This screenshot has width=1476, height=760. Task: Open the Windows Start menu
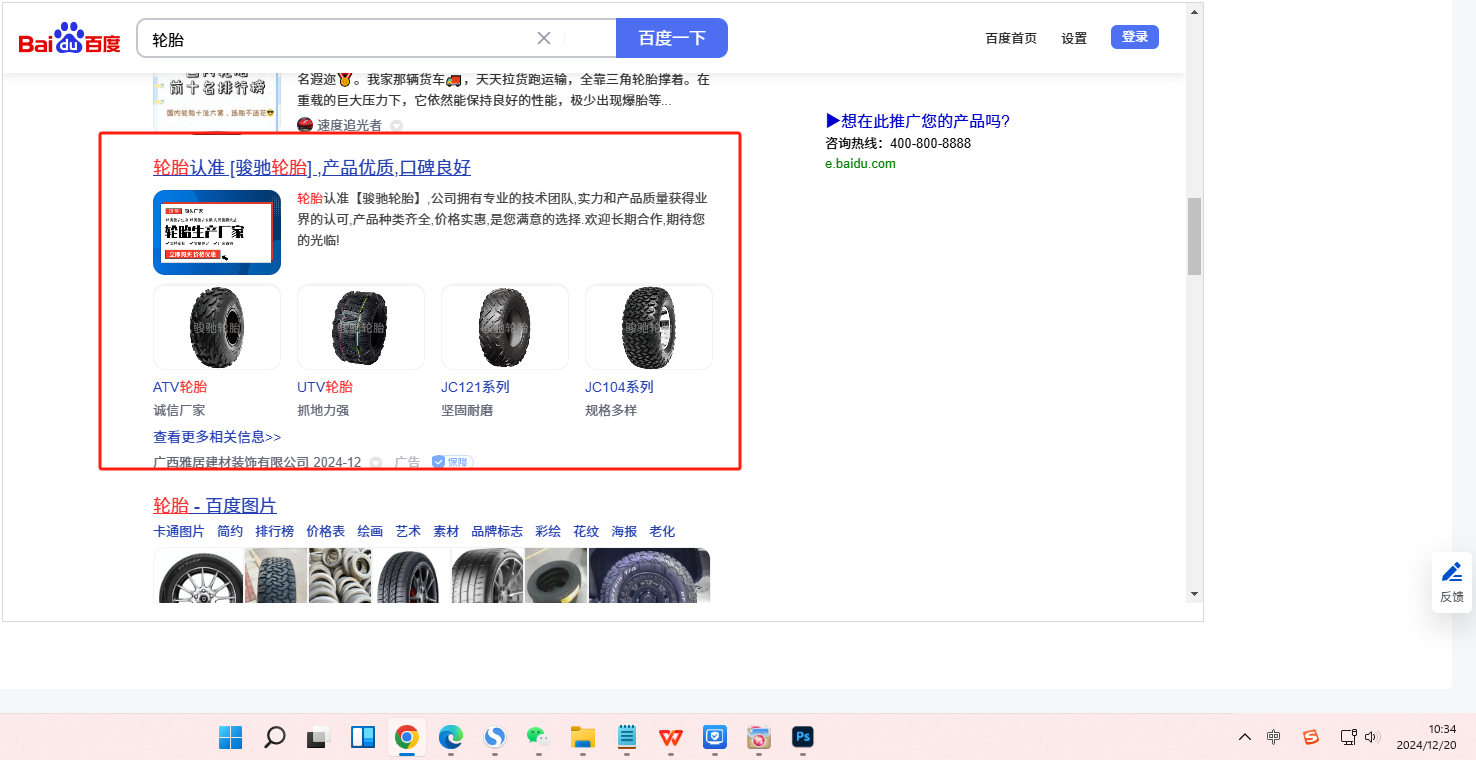click(x=230, y=738)
